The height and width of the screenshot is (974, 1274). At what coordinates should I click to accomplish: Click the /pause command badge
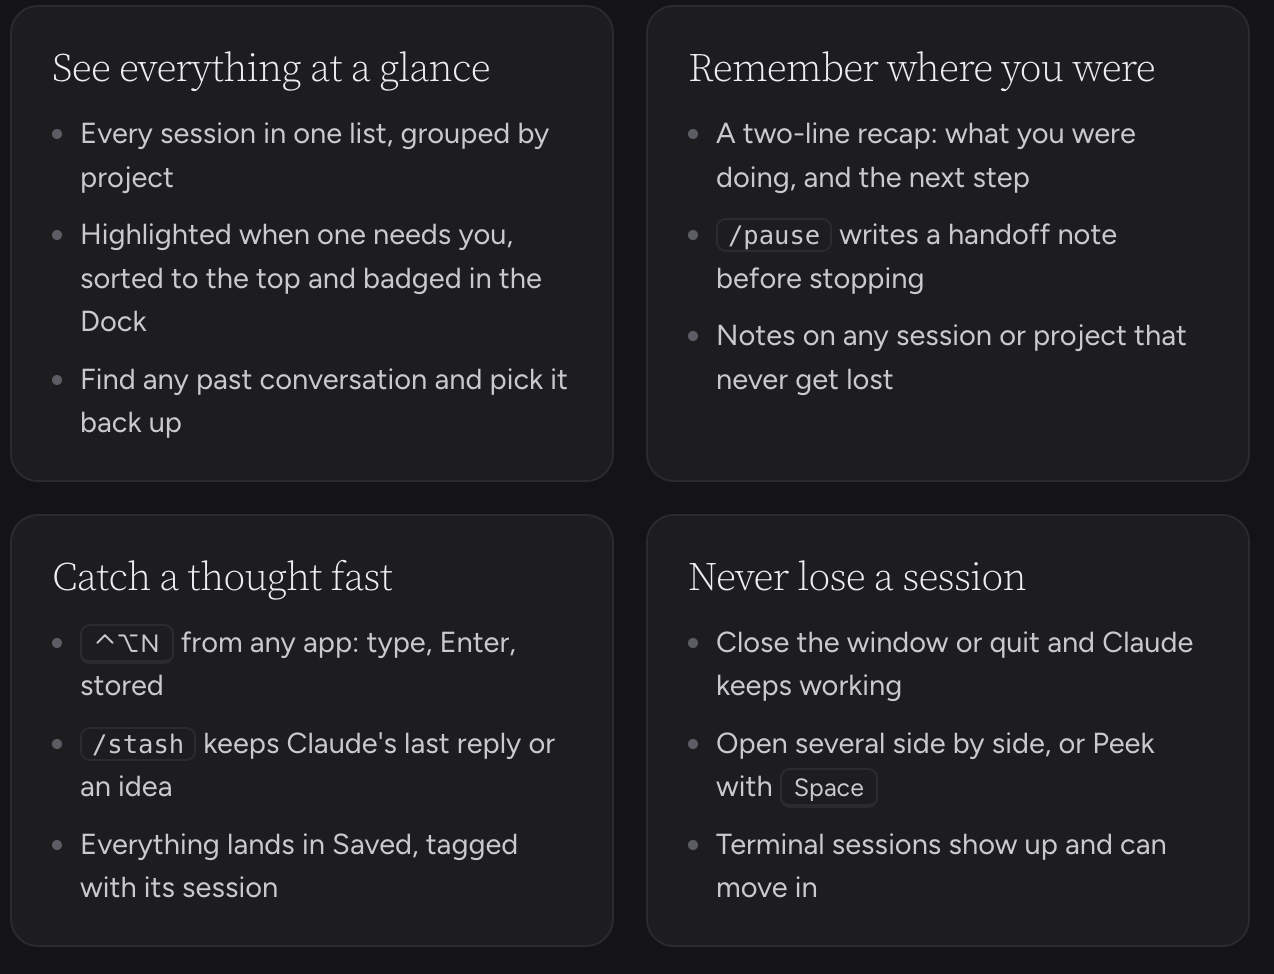pyautogui.click(x=774, y=235)
